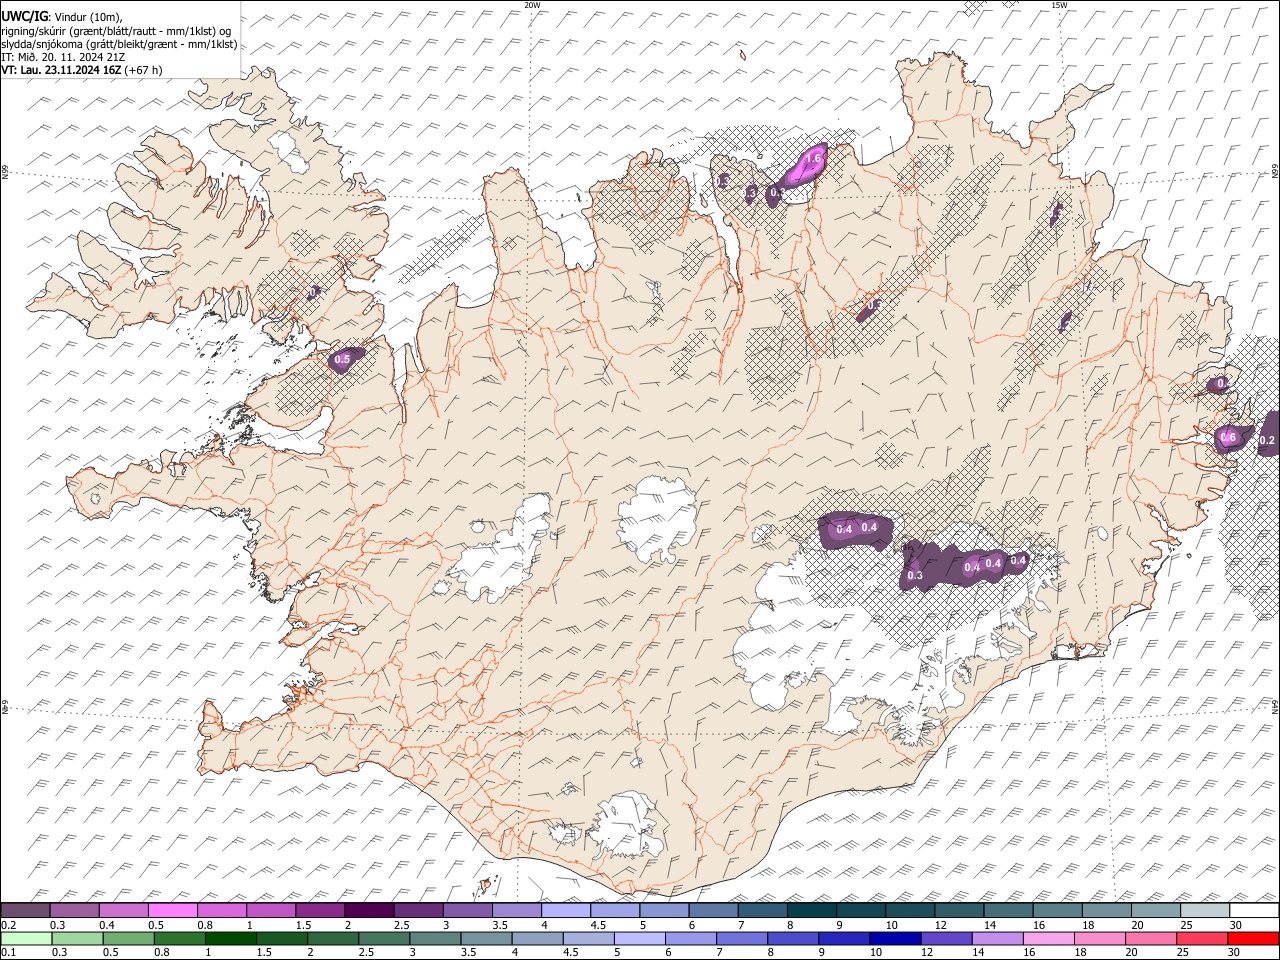Click the '1.6' precipitation value on north coast

[x=813, y=159]
